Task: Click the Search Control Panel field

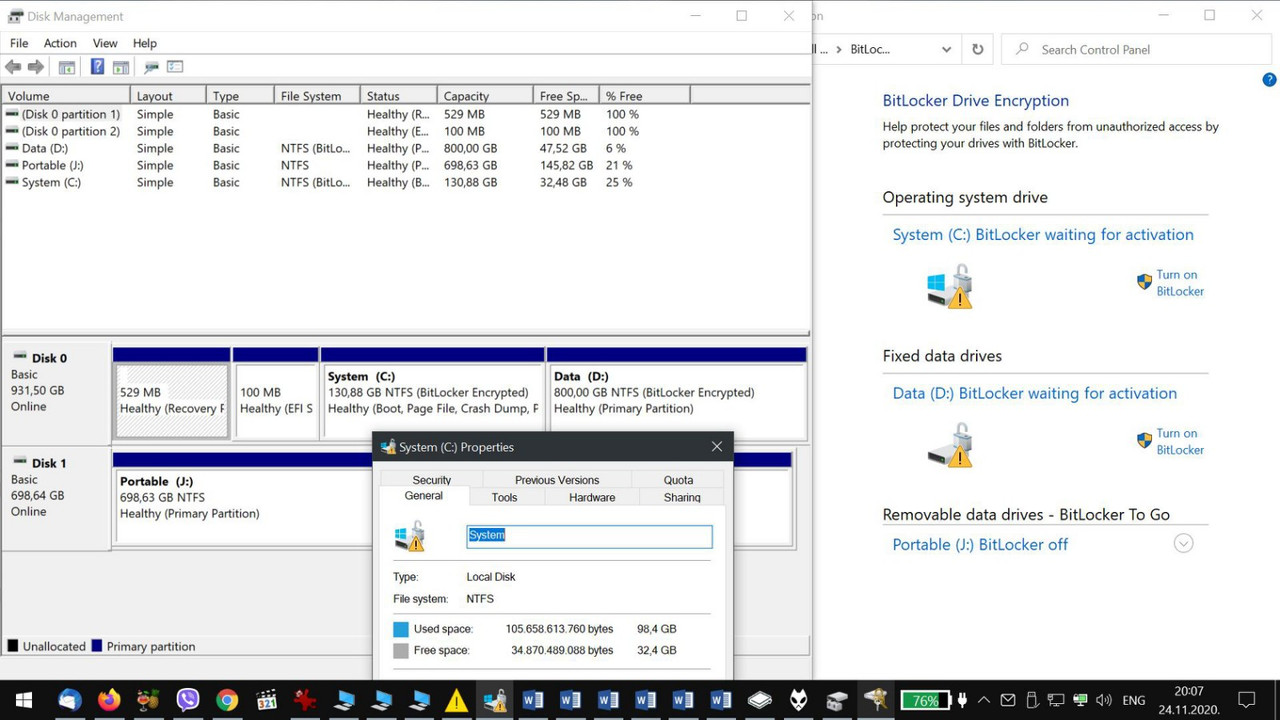Action: (1137, 49)
